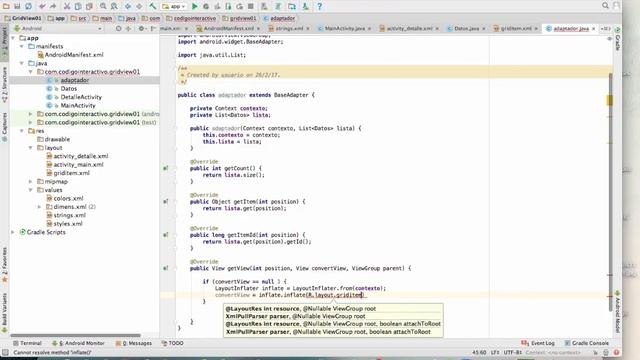Select Datos class in project tree

[x=69, y=89]
